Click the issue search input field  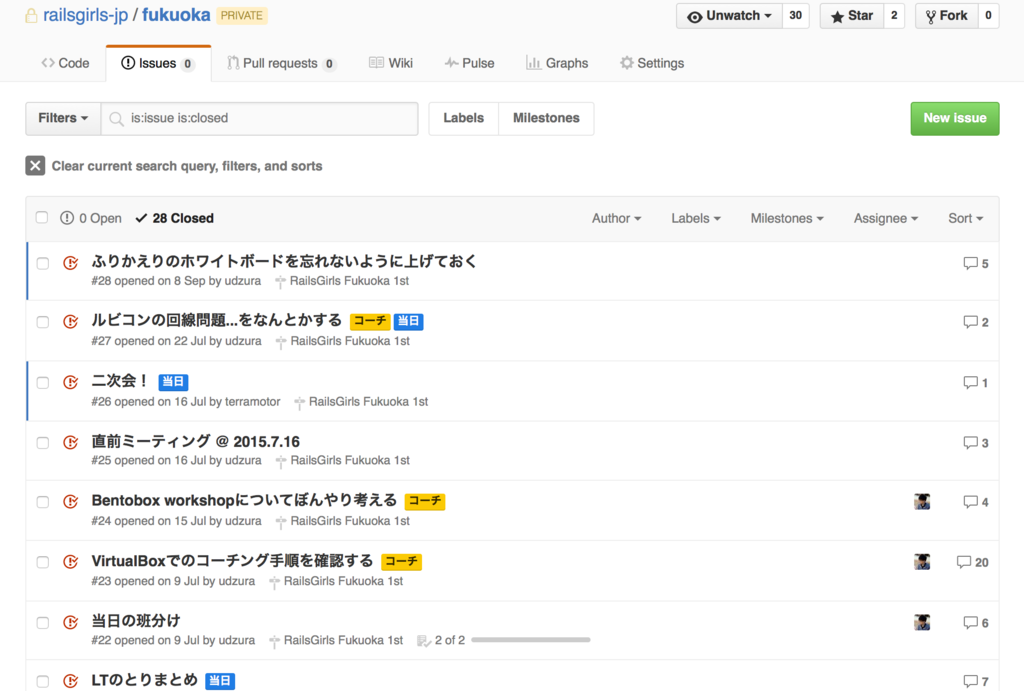click(x=260, y=118)
